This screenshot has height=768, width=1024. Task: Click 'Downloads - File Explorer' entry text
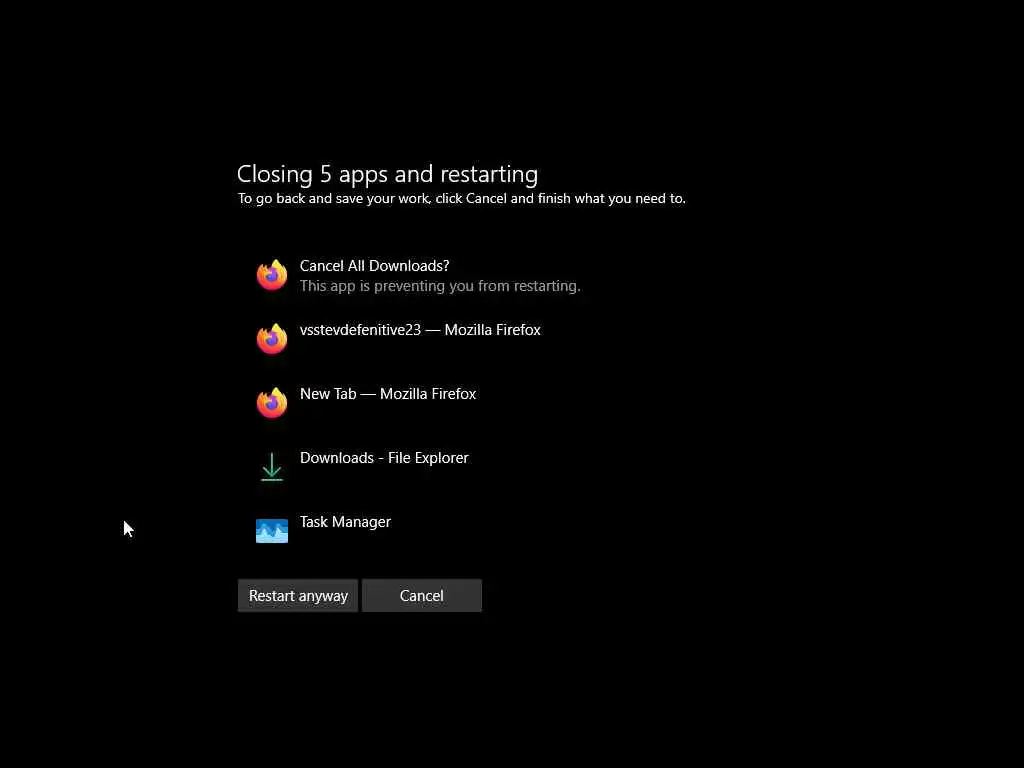pyautogui.click(x=384, y=458)
